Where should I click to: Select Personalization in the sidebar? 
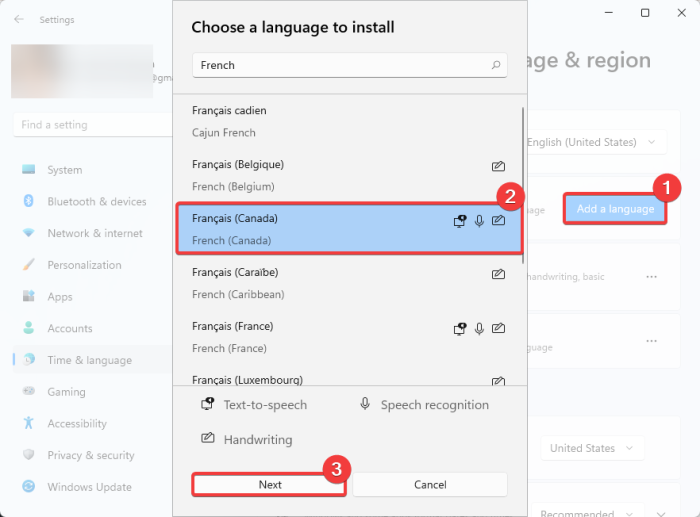point(84,265)
